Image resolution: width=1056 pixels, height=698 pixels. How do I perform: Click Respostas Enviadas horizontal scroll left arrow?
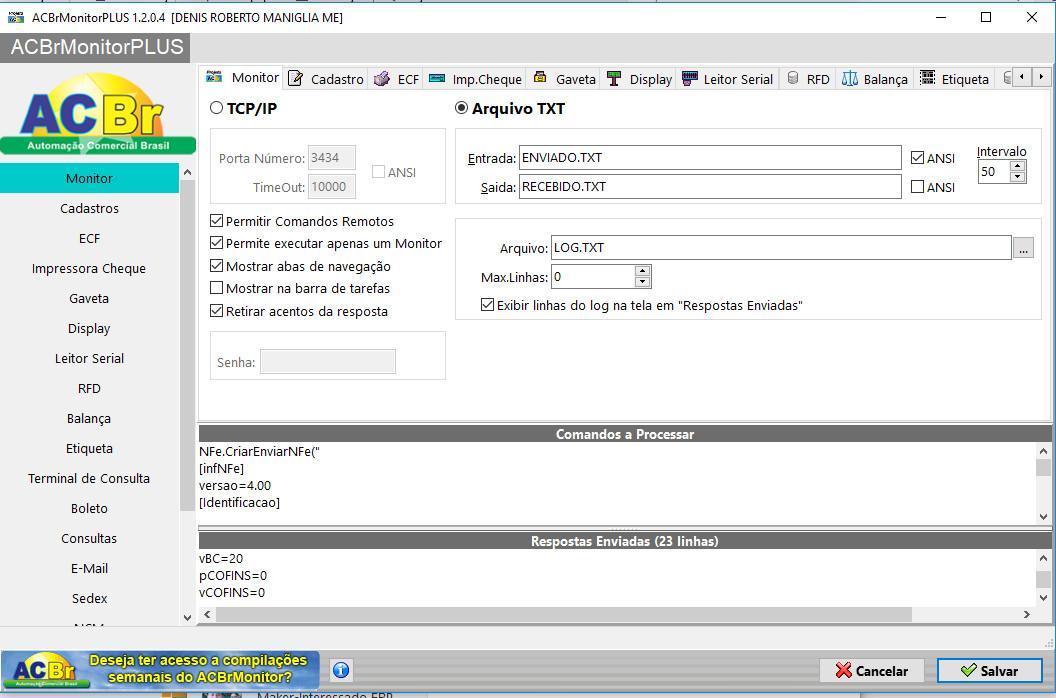207,614
